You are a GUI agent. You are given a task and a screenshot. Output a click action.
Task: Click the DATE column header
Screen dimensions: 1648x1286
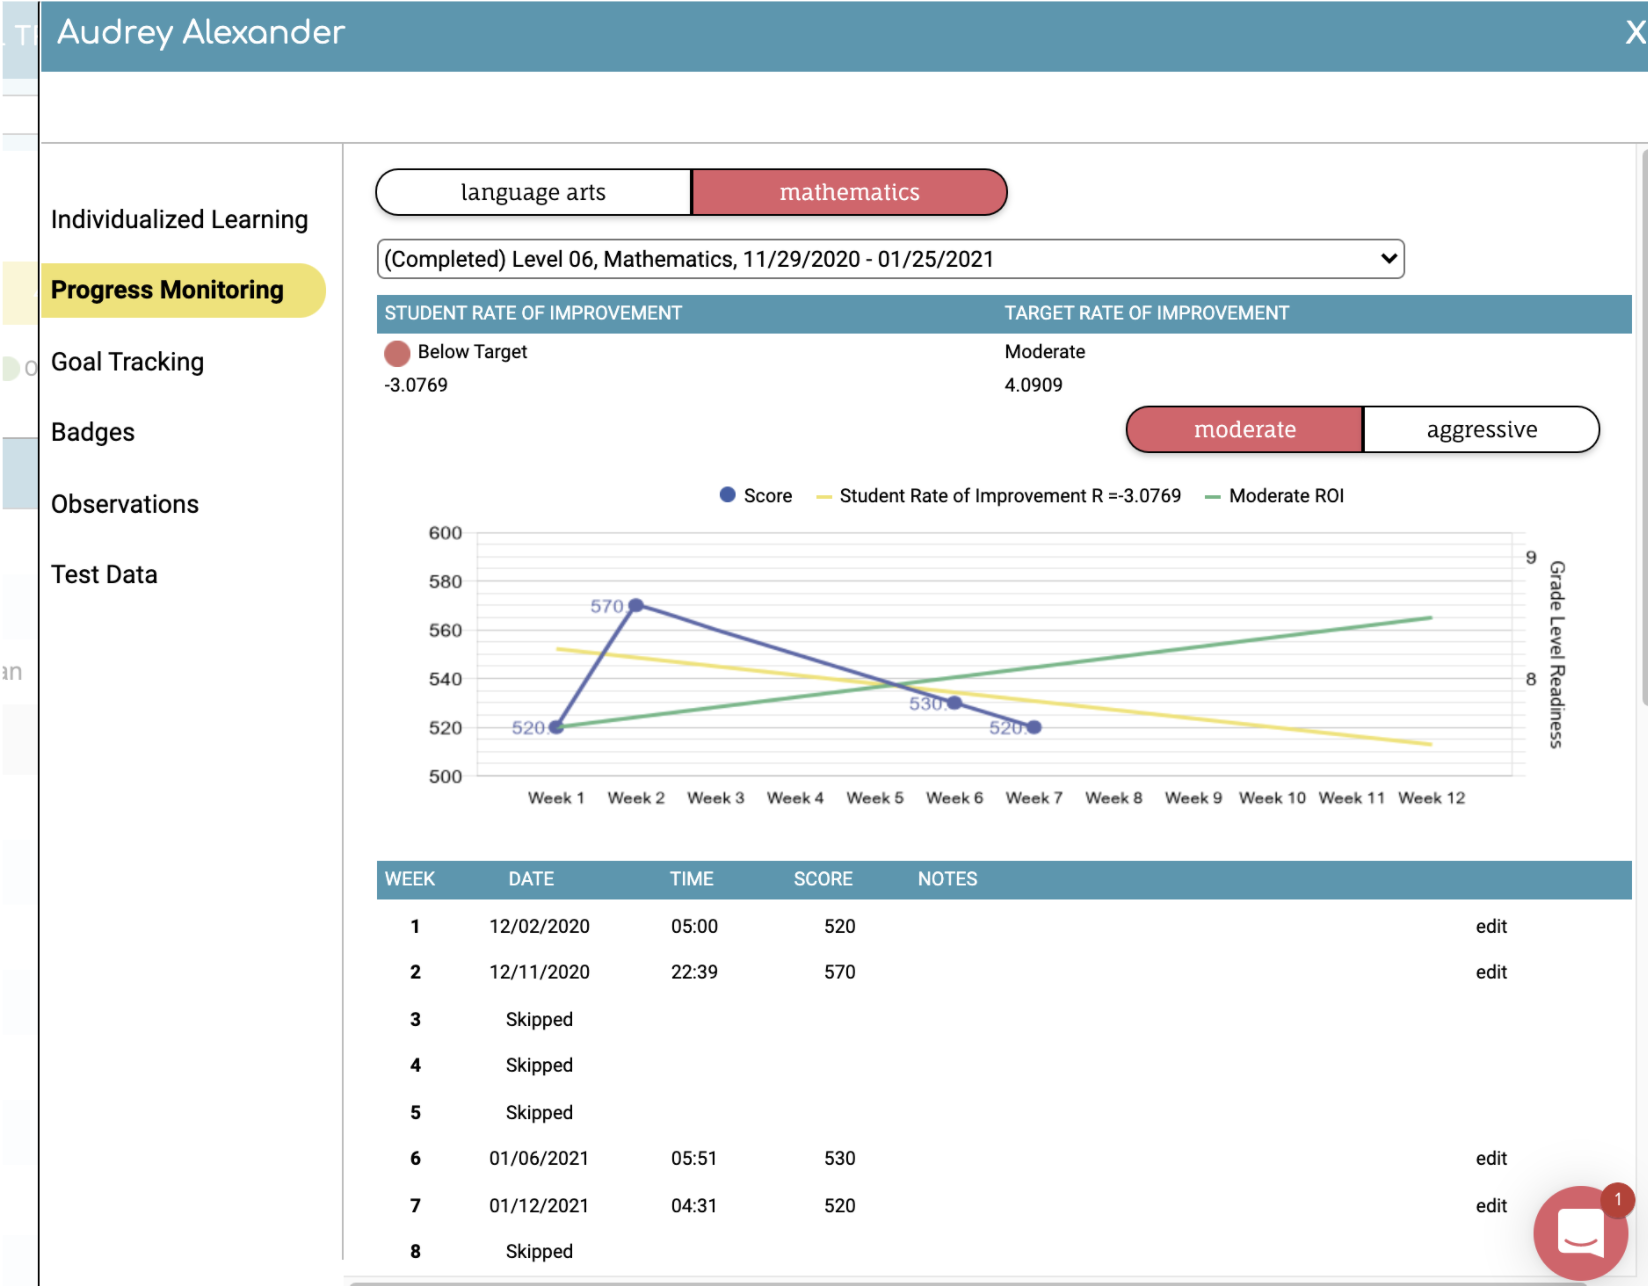tap(531, 879)
